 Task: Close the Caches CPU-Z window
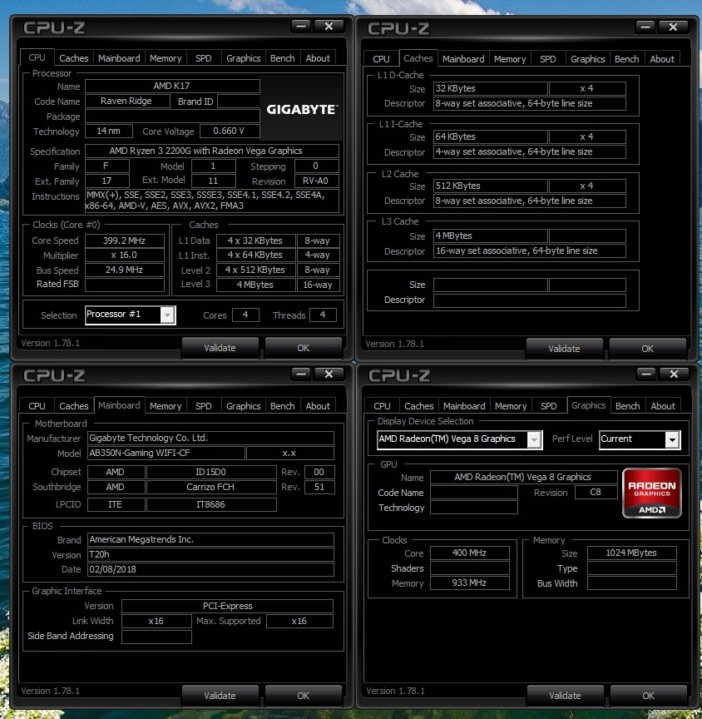coord(673,27)
